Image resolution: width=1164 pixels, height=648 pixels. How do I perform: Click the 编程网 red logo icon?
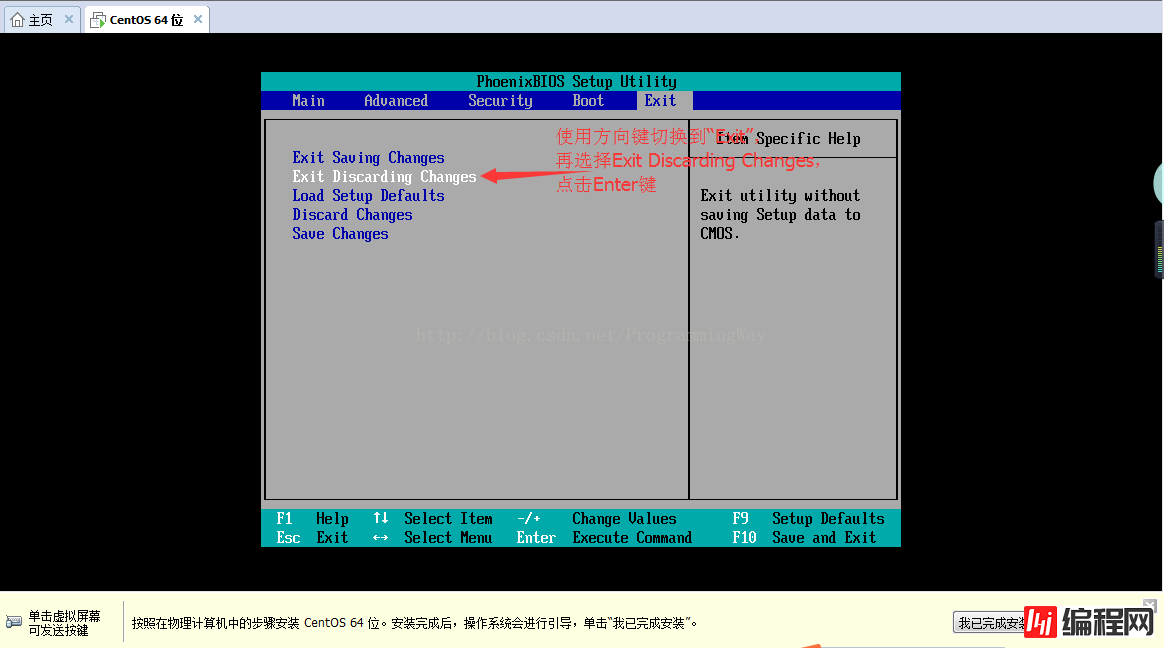click(1043, 622)
